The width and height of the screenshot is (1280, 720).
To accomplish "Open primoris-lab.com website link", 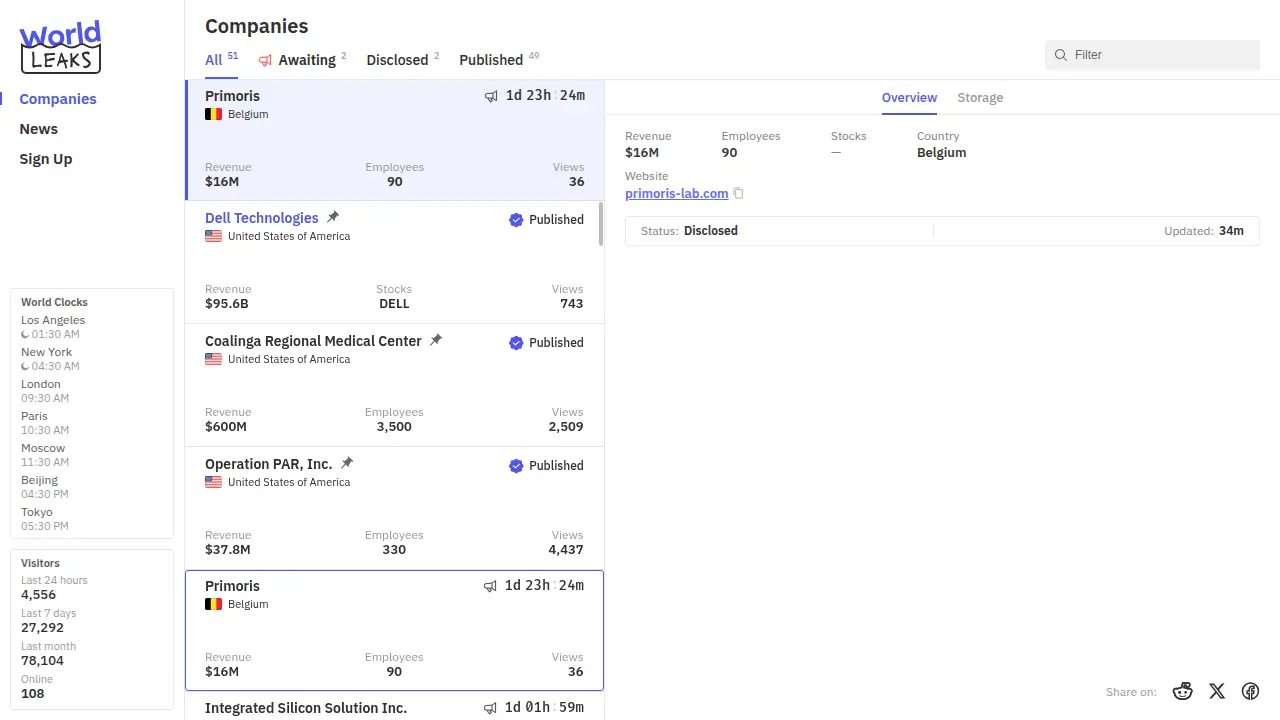I will (676, 194).
